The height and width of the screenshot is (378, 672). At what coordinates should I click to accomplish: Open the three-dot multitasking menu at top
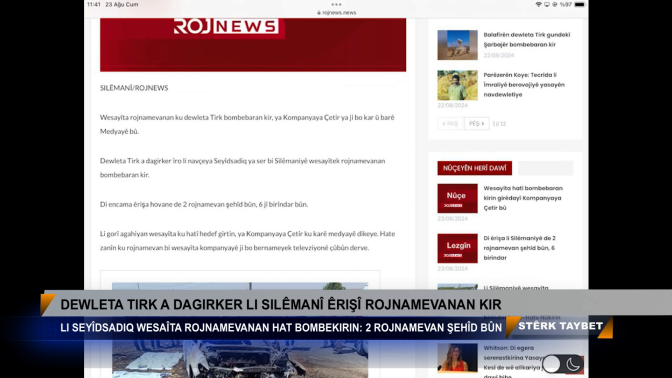tap(336, 4)
